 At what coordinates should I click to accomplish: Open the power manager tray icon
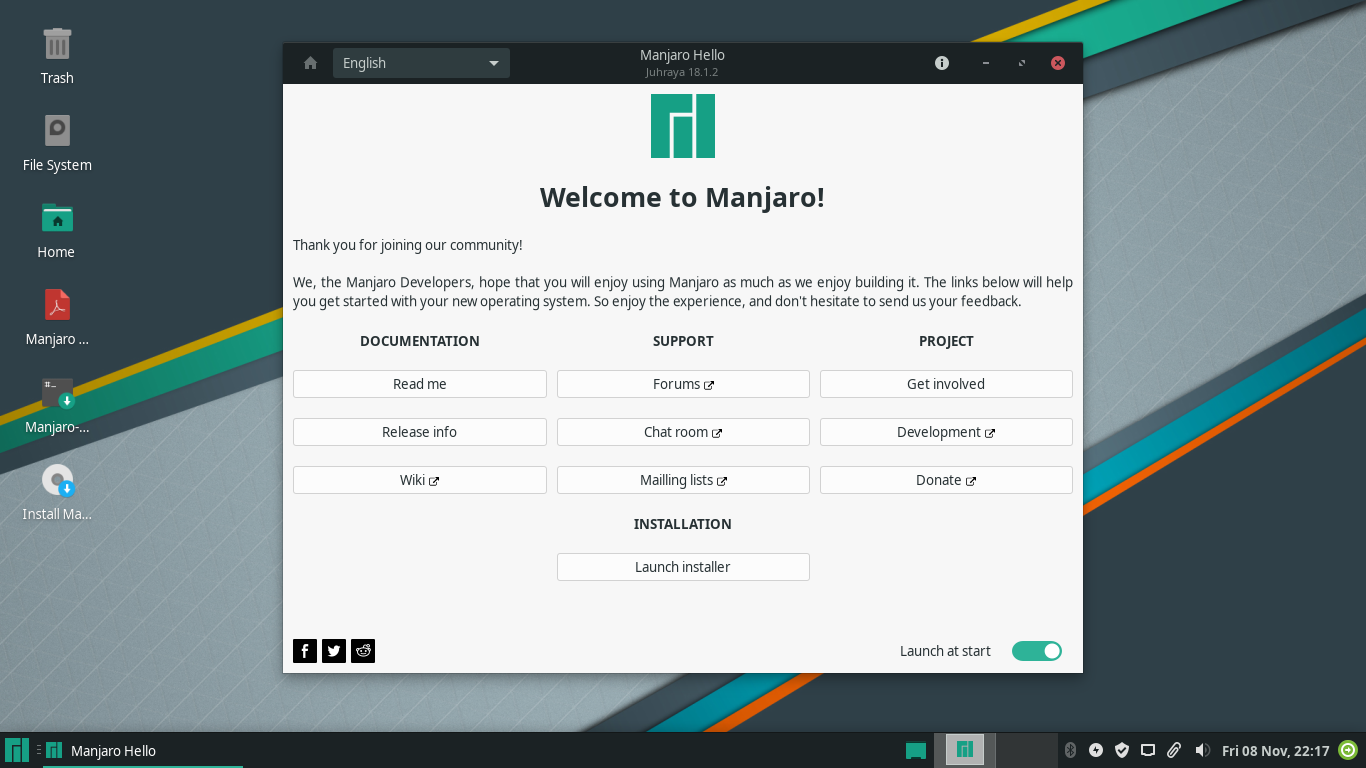click(x=1096, y=750)
